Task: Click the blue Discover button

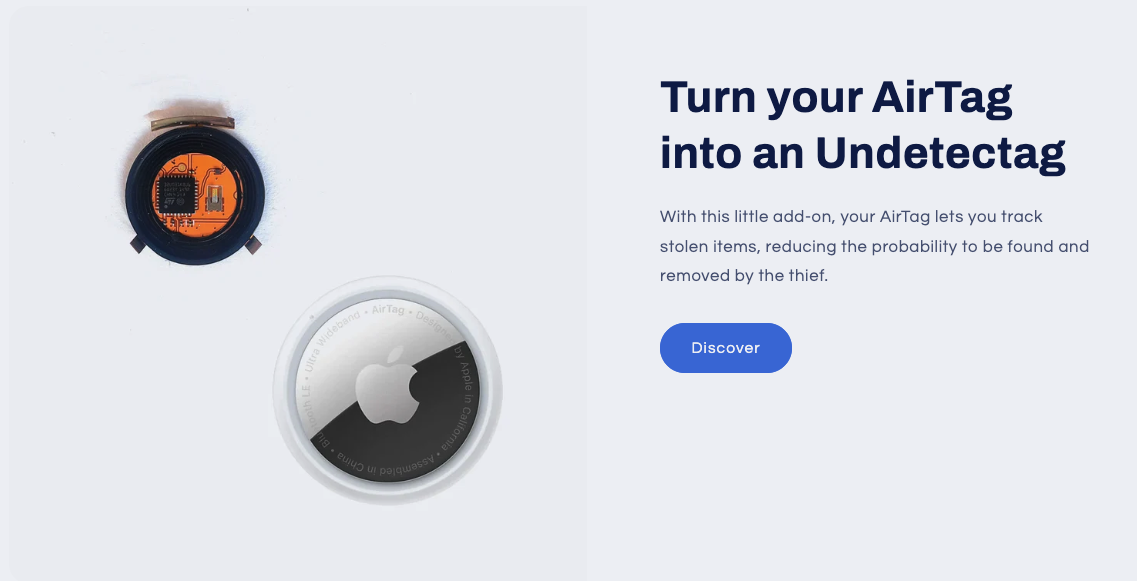Action: point(725,348)
